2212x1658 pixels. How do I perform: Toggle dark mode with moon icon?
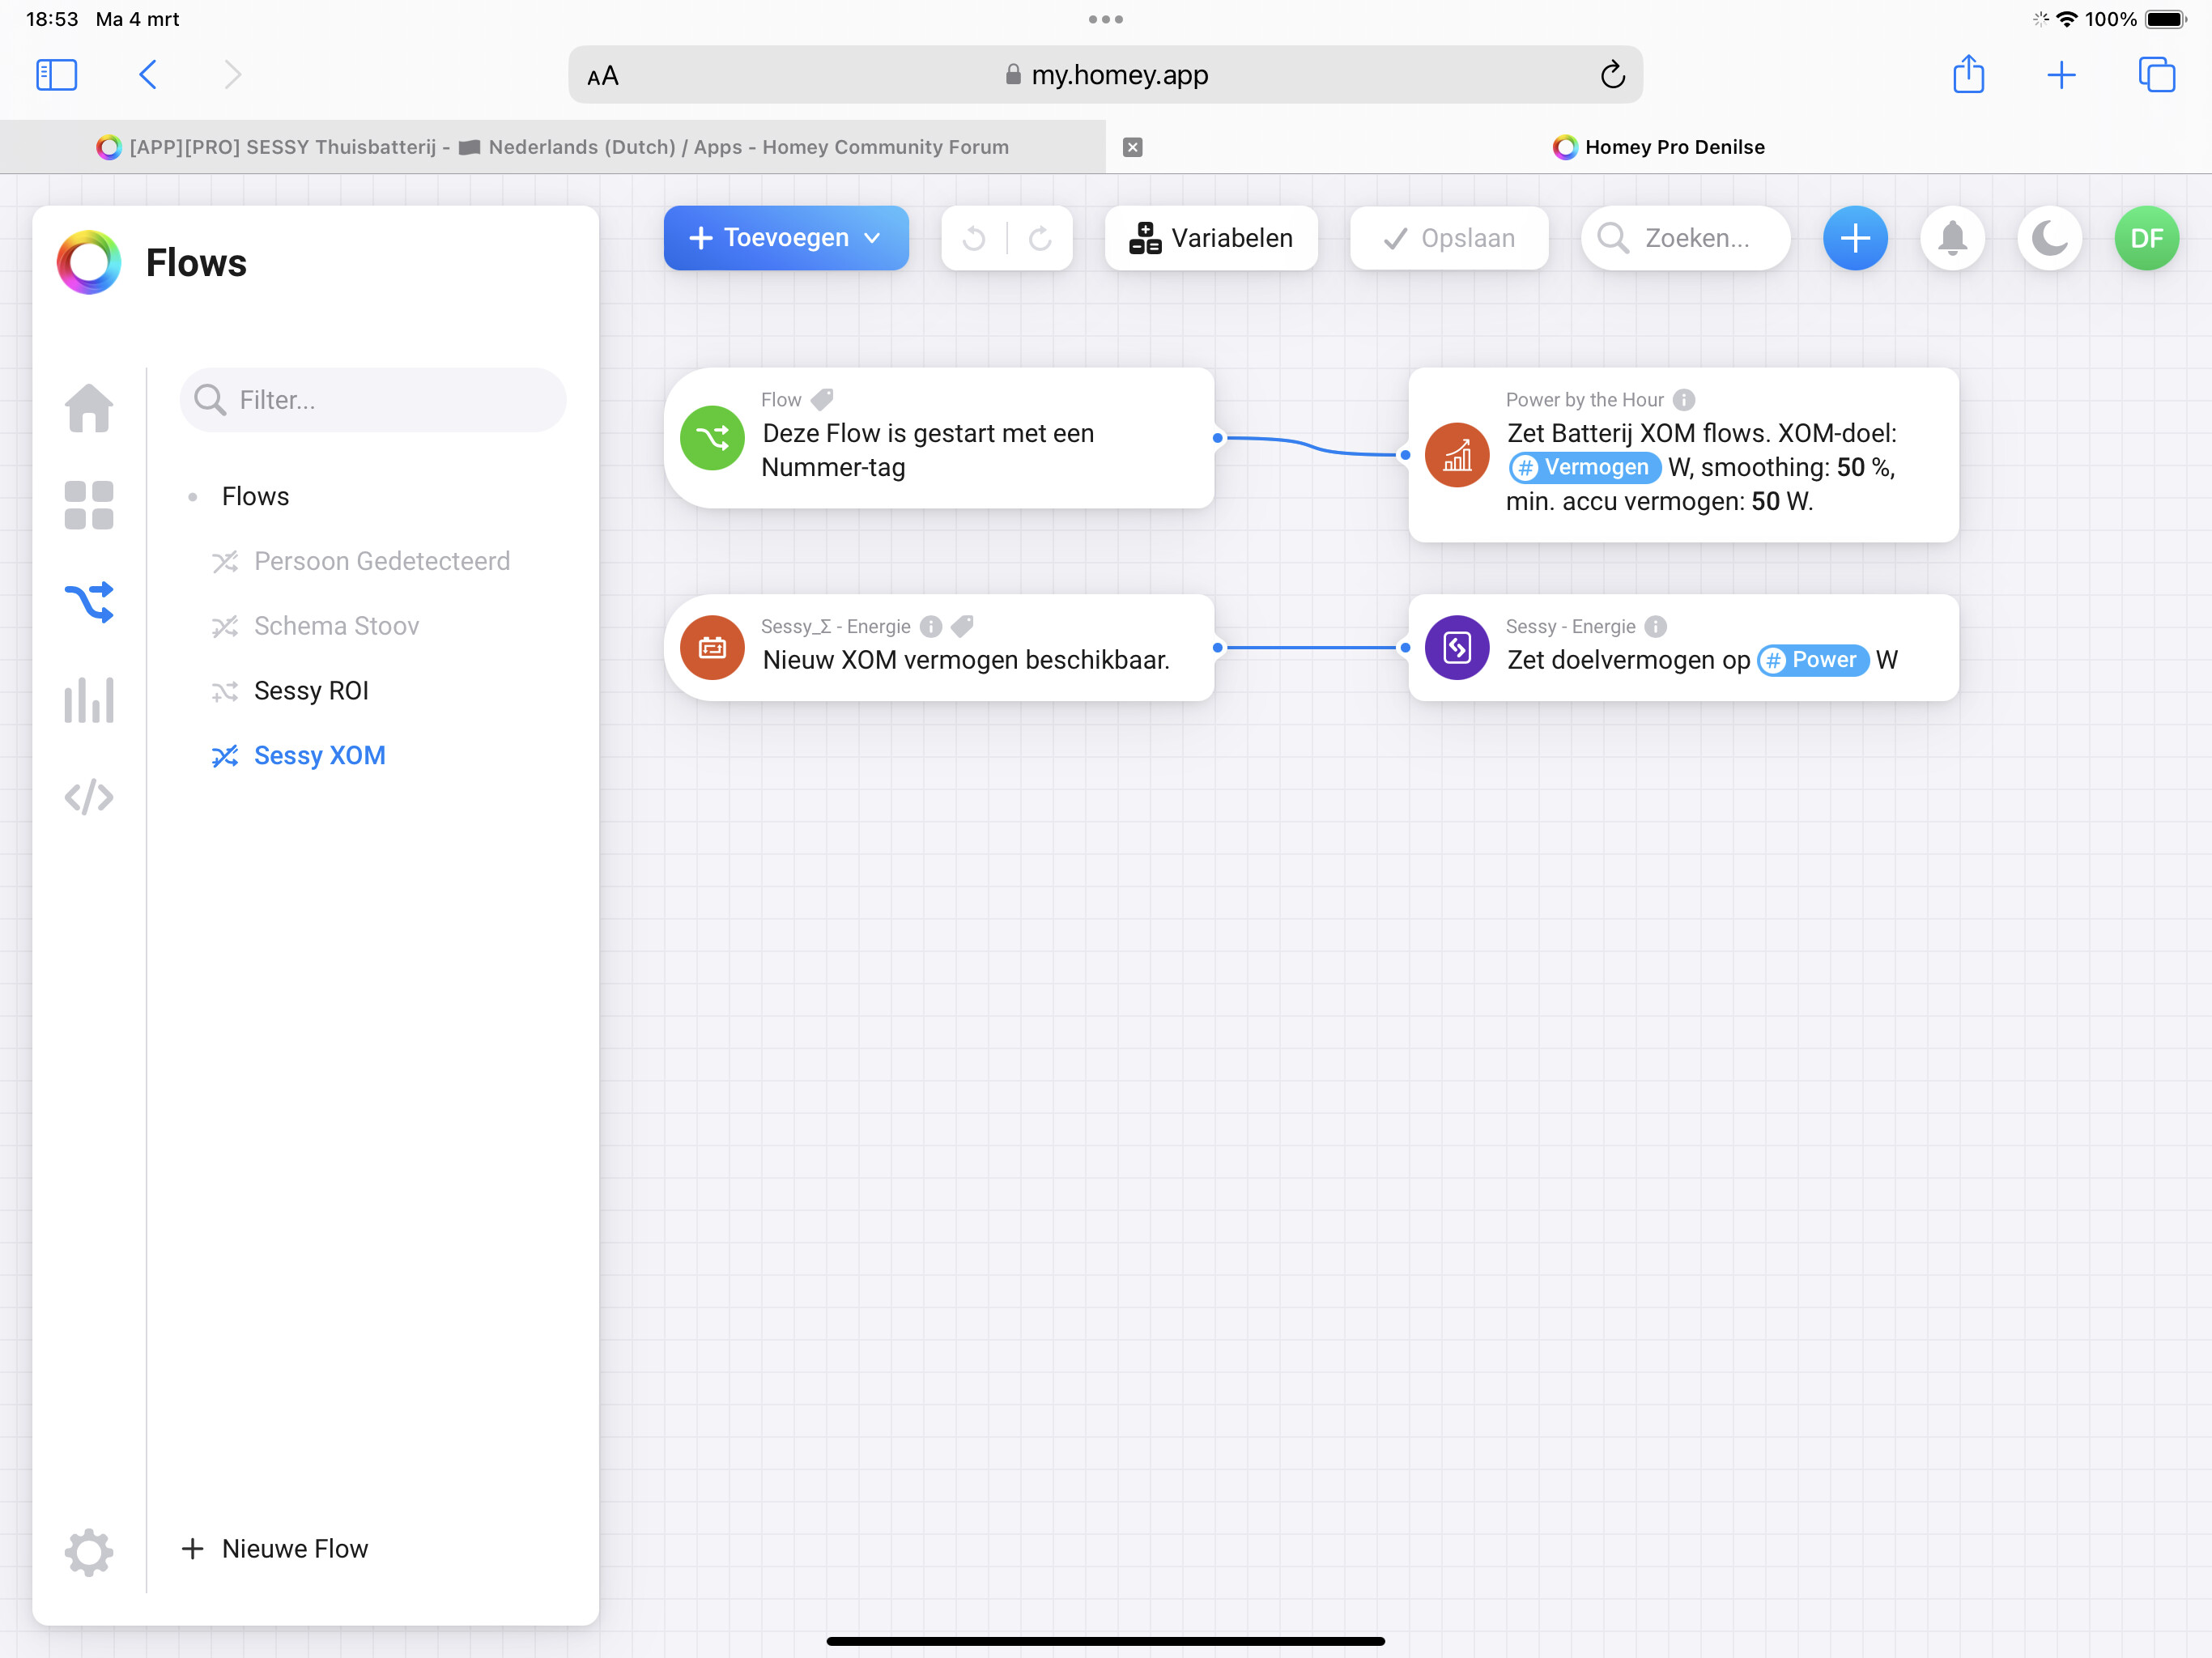tap(2049, 238)
